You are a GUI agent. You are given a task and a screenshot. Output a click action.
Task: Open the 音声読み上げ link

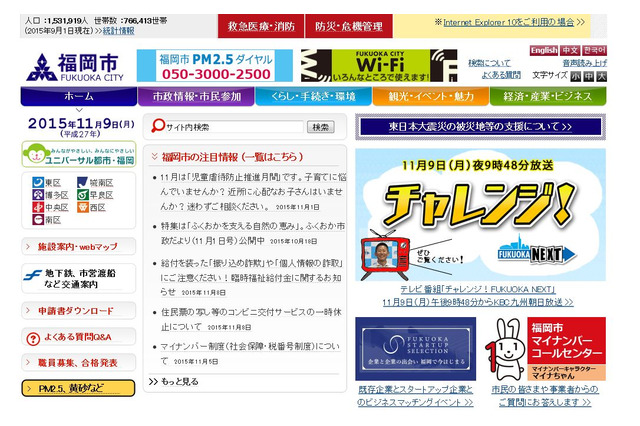584,63
